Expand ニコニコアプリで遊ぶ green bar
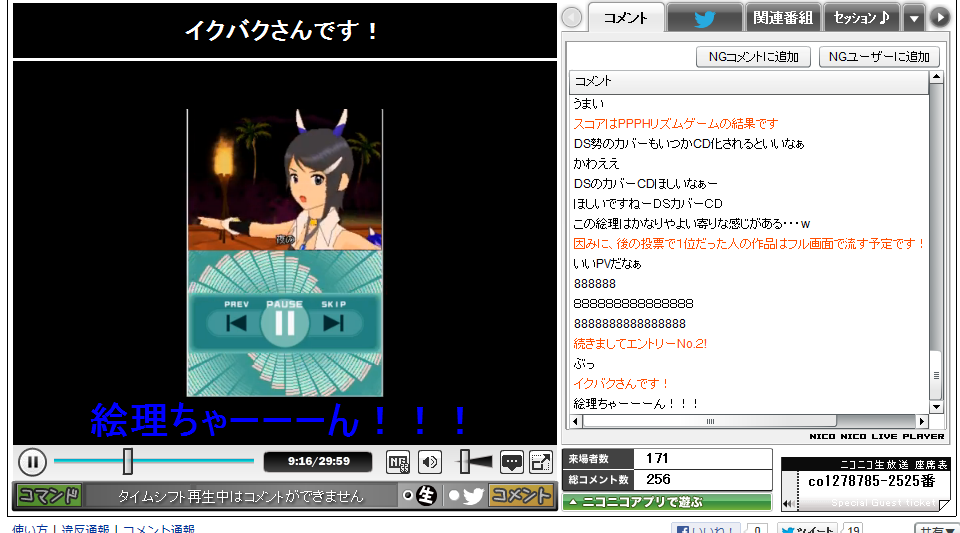 pos(667,502)
